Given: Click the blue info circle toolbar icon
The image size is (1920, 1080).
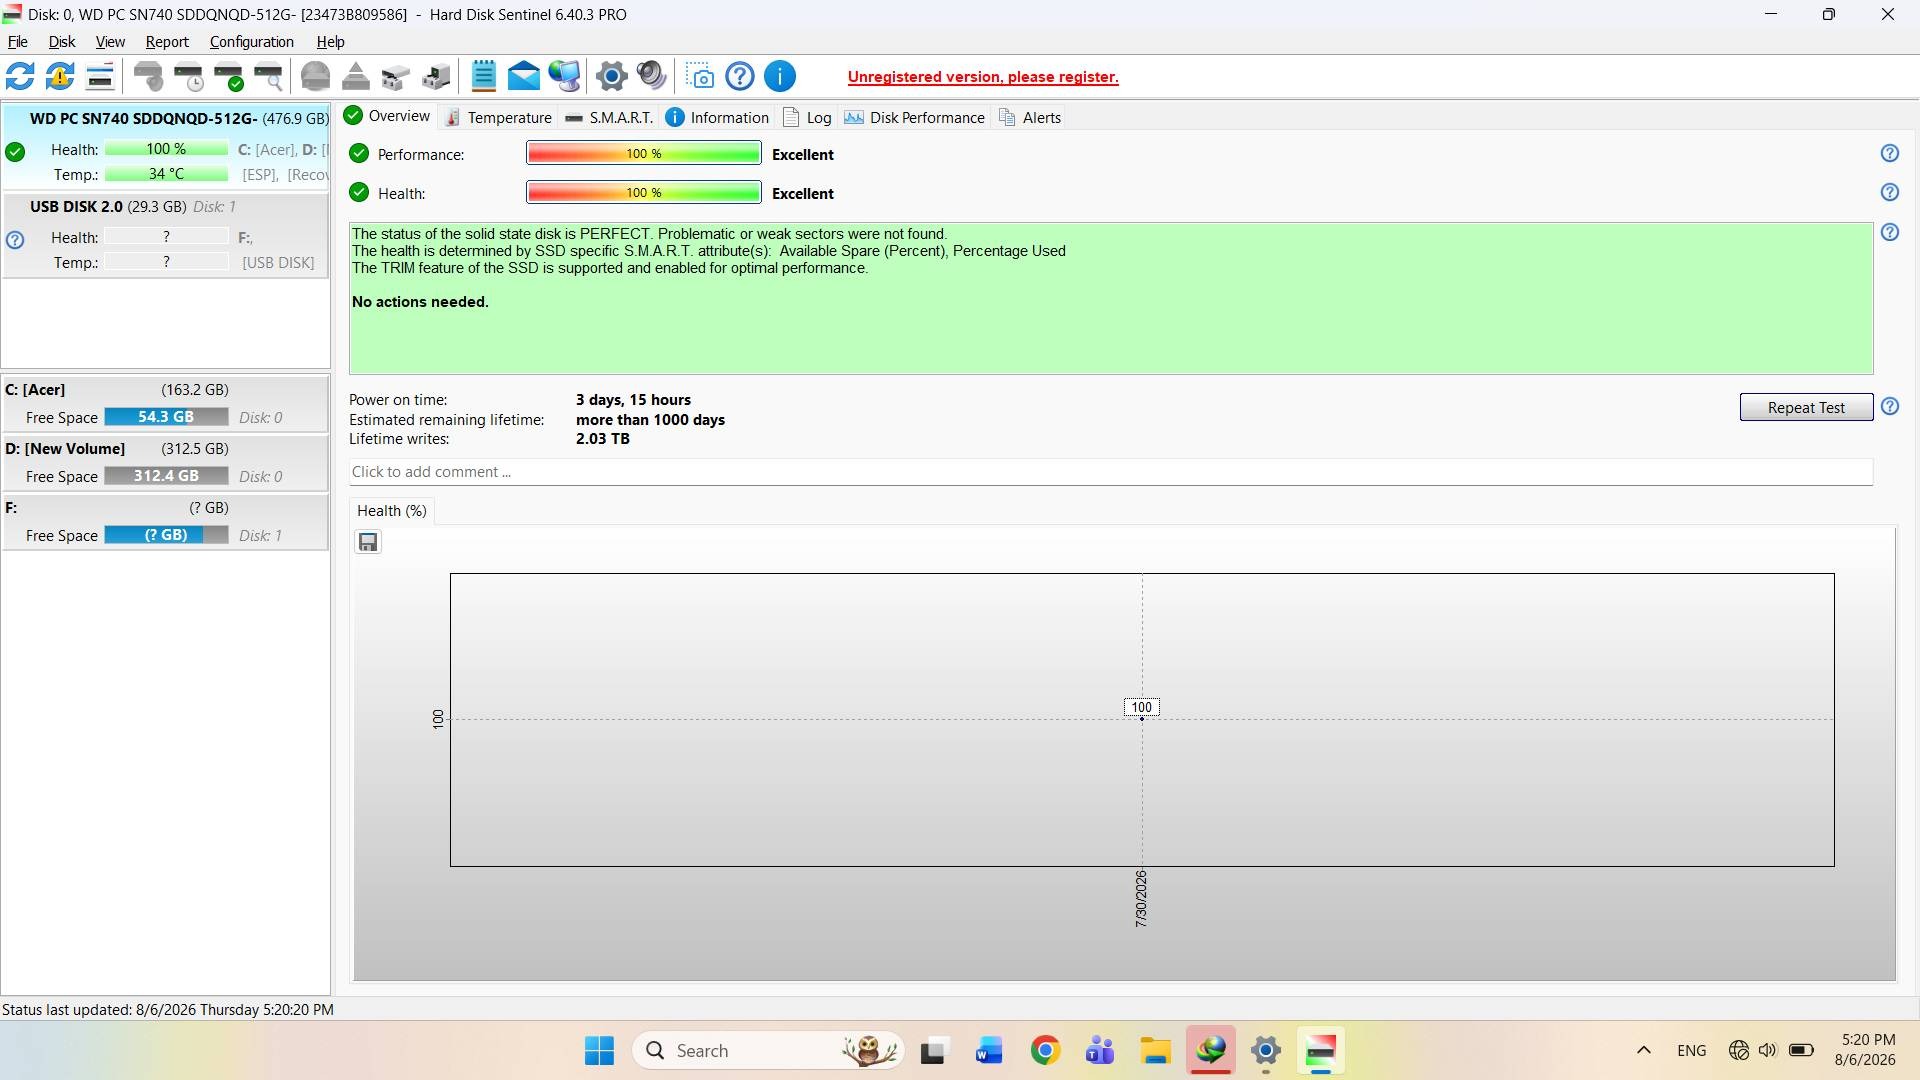Looking at the screenshot, I should click(780, 76).
